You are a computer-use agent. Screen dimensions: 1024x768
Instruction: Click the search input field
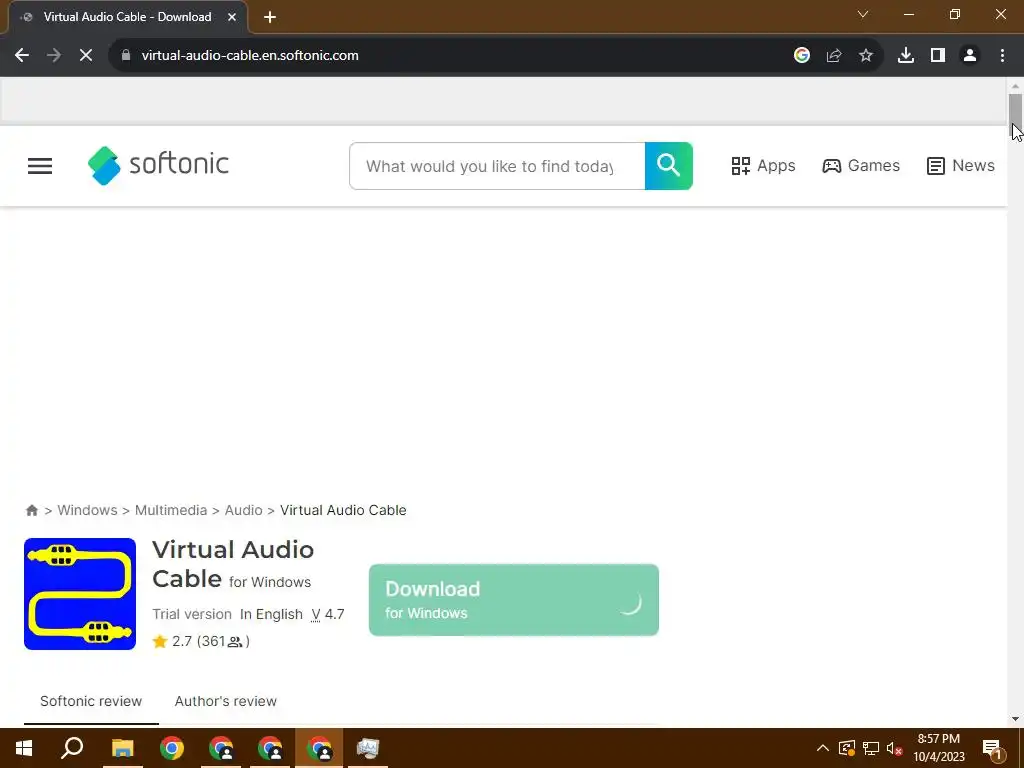pyautogui.click(x=497, y=166)
